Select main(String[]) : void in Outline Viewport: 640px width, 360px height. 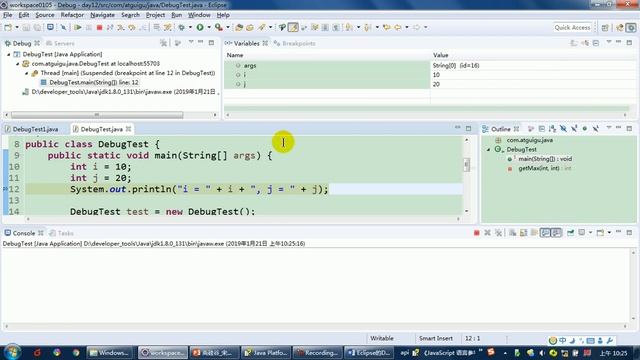coord(545,159)
